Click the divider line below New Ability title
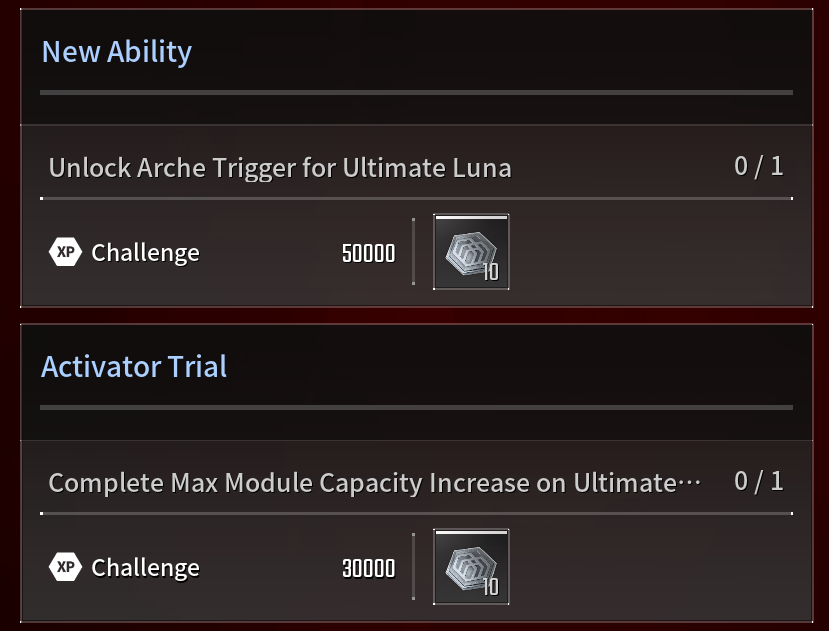This screenshot has height=631, width=829. 417,93
